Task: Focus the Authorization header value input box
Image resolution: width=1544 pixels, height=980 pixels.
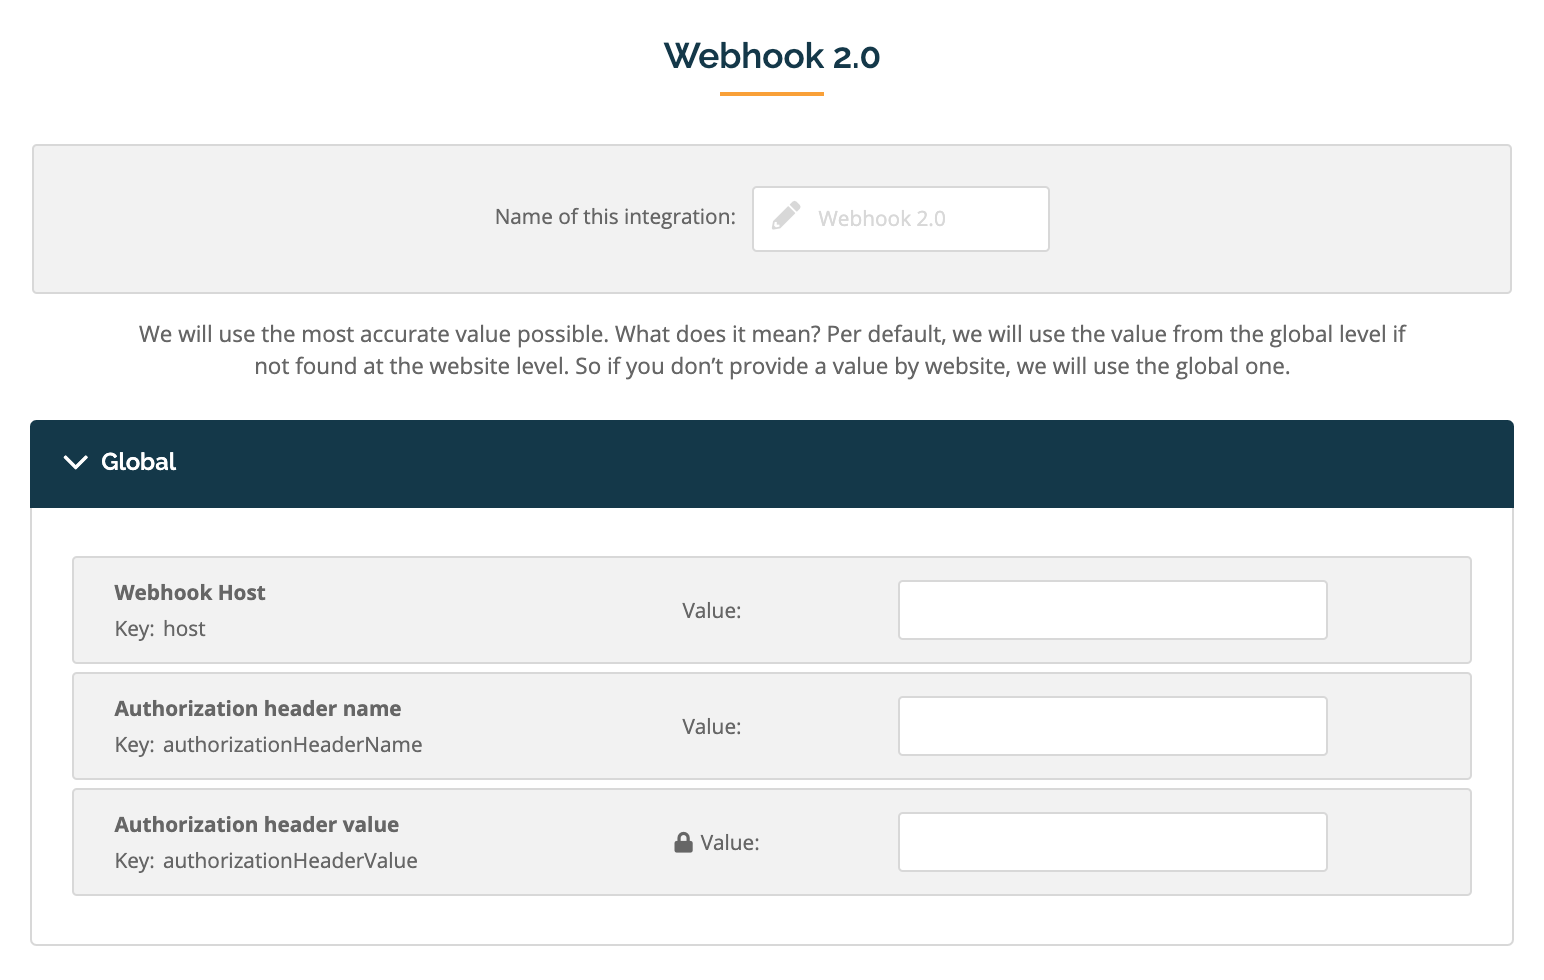Action: pos(1113,842)
